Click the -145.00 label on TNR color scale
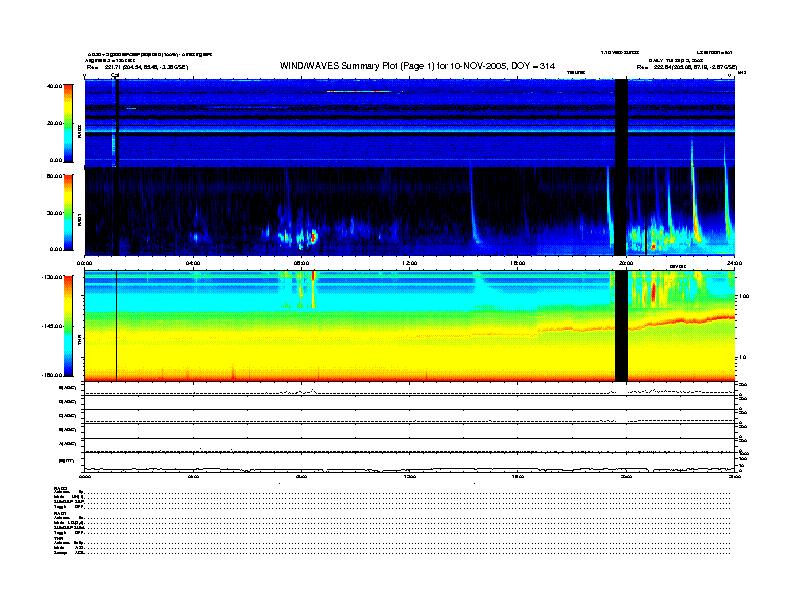The height and width of the screenshot is (612, 792). coord(53,326)
